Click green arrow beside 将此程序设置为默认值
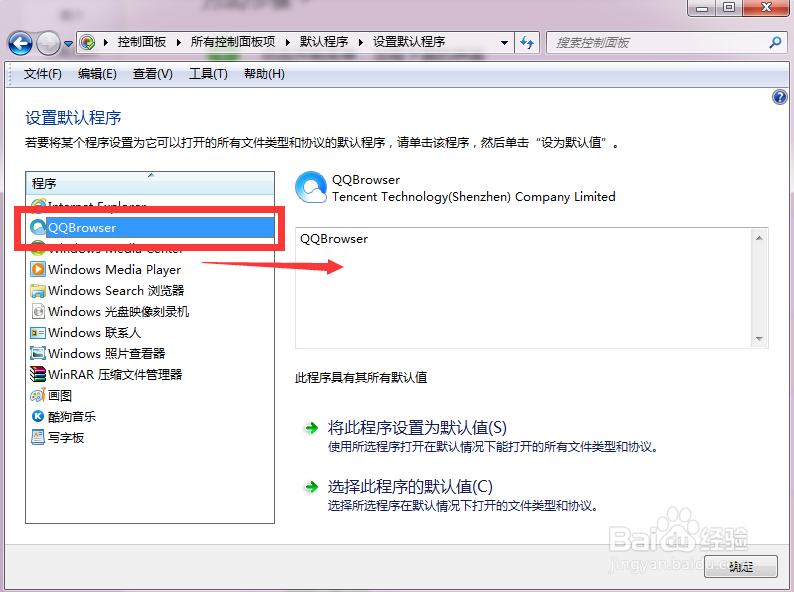 (x=311, y=428)
